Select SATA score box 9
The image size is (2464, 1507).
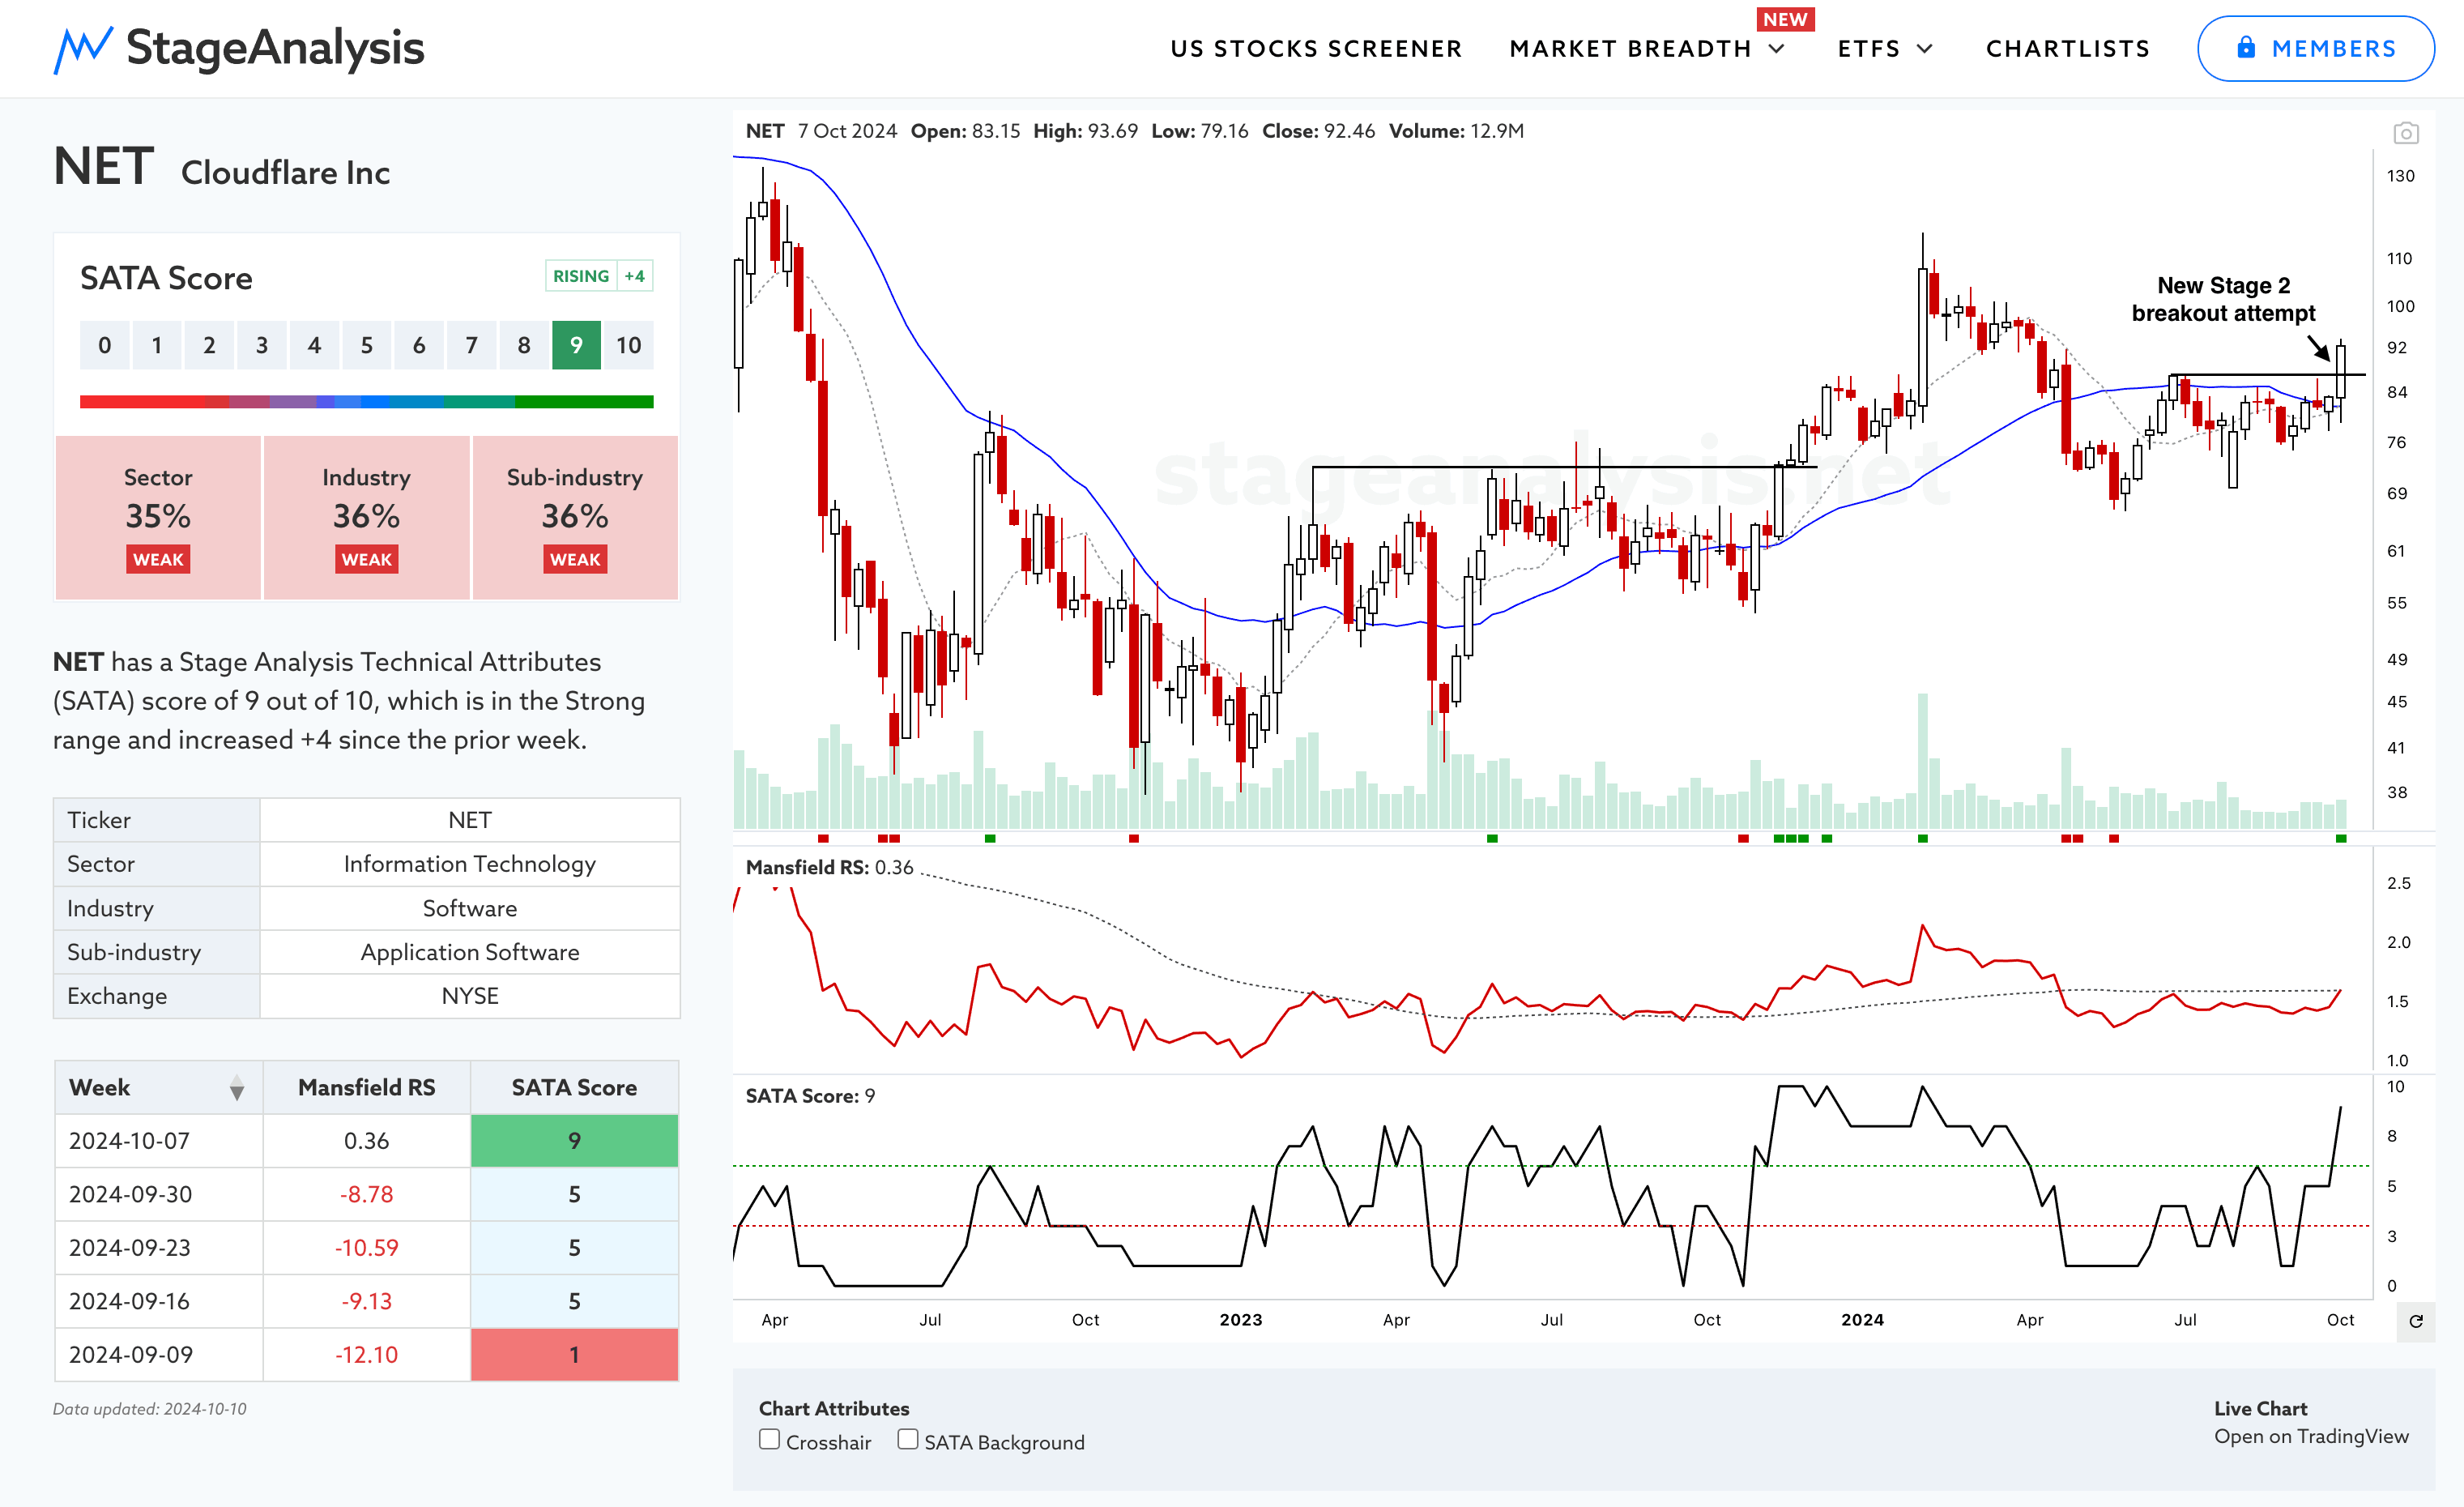tap(576, 345)
